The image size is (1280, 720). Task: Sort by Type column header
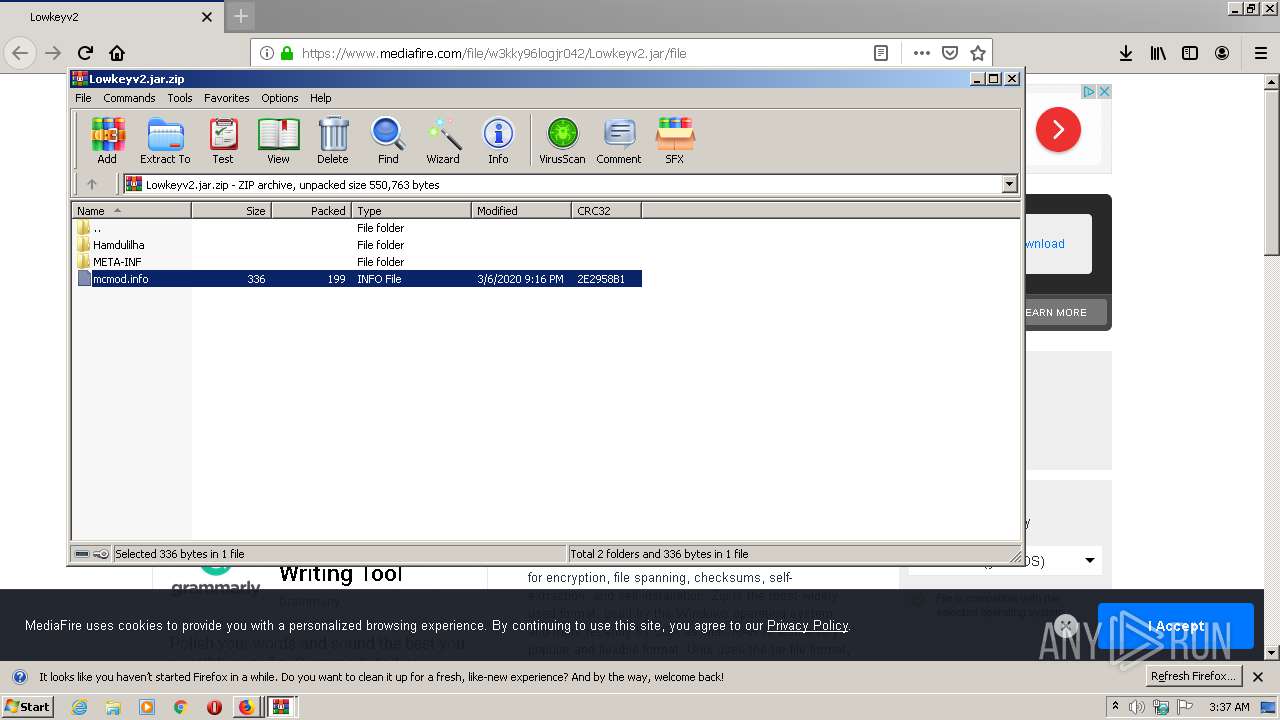[412, 211]
